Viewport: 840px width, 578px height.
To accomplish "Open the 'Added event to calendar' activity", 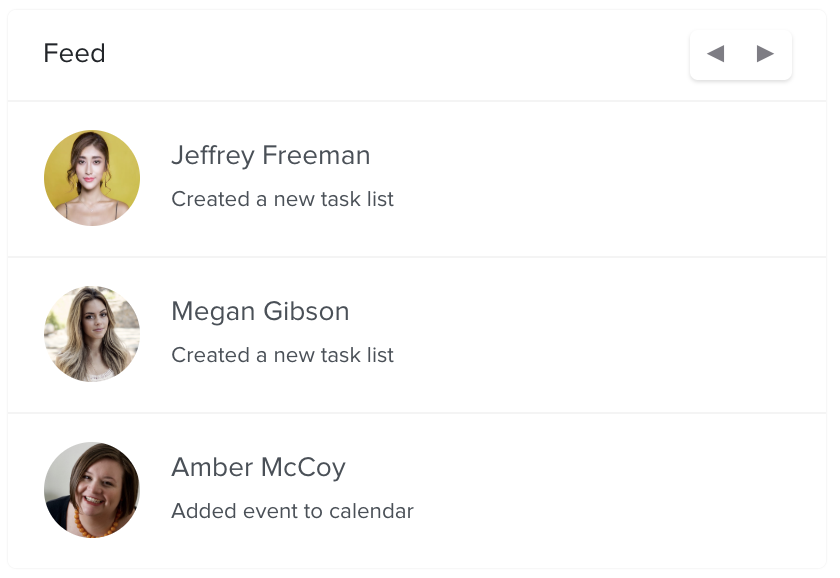I will coord(292,511).
